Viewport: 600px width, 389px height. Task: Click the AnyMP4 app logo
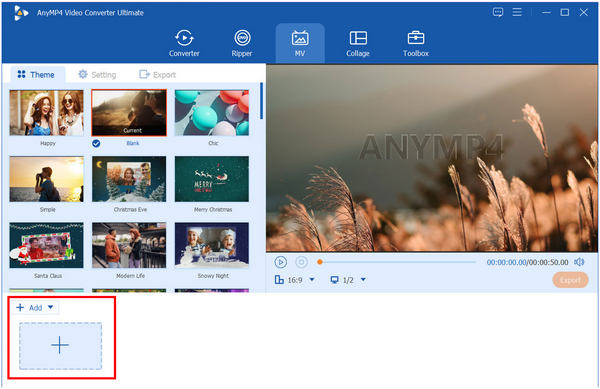coord(21,13)
